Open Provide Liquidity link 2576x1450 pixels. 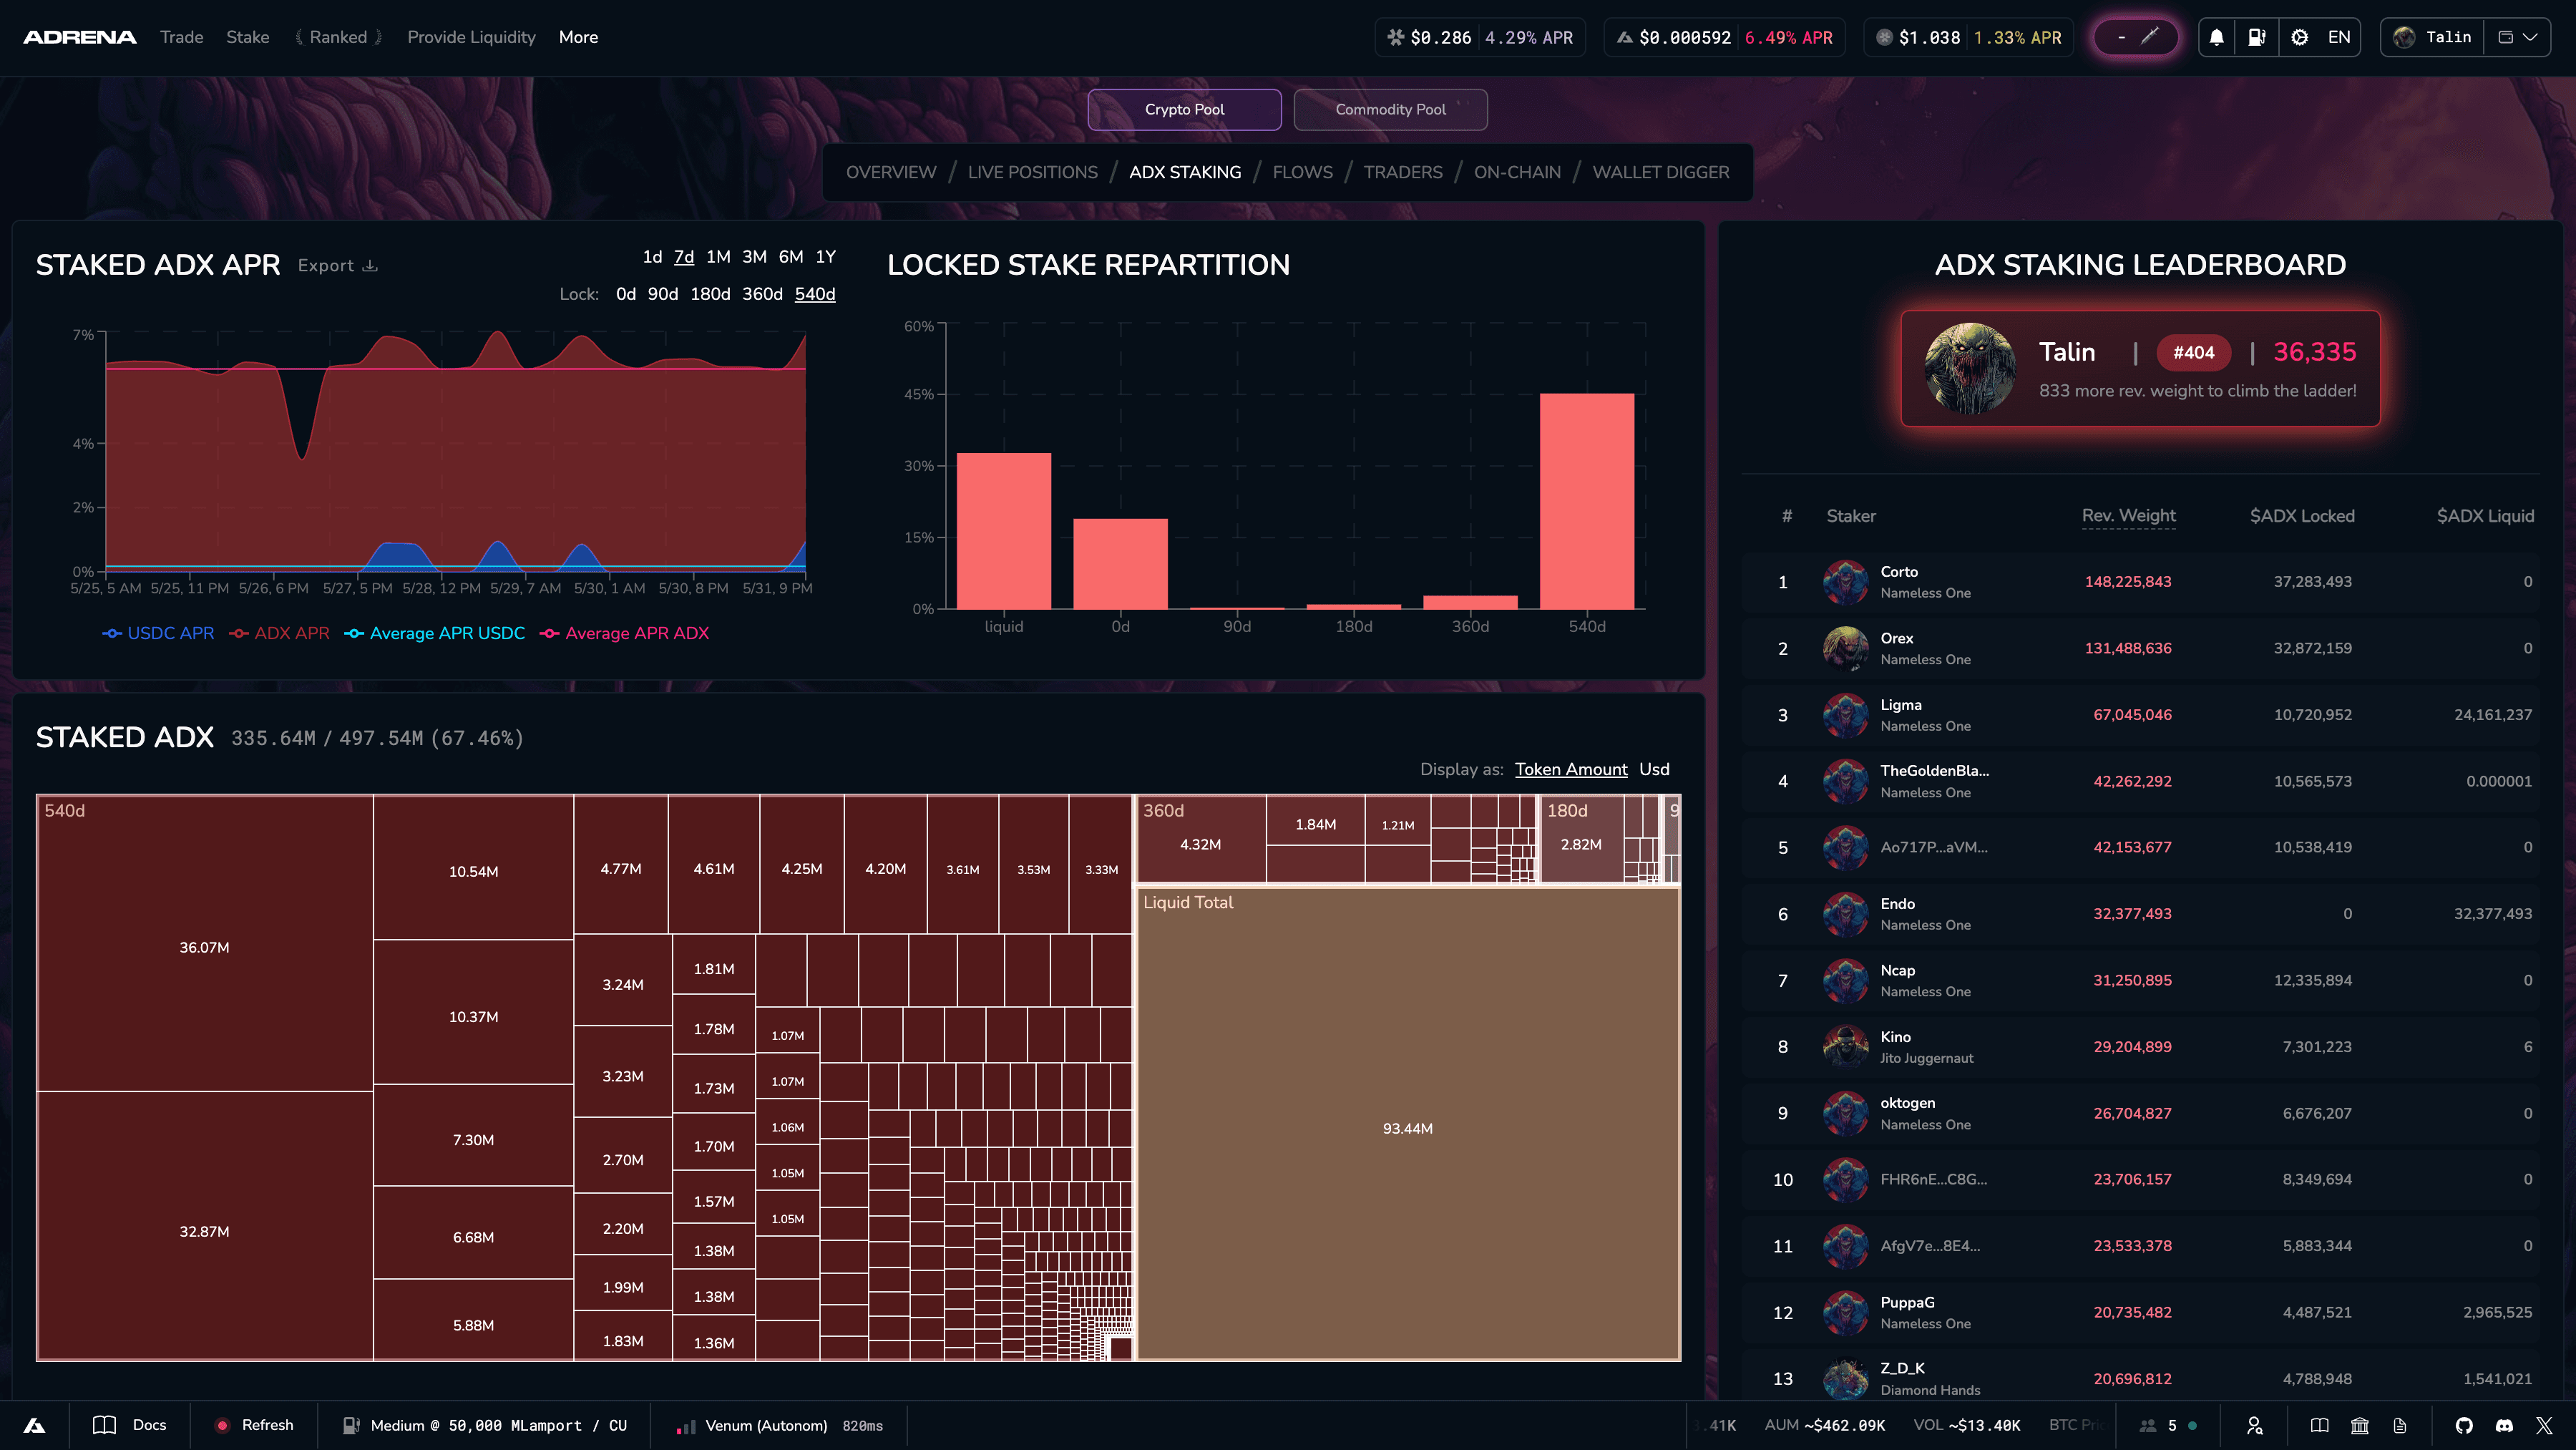coord(471,37)
